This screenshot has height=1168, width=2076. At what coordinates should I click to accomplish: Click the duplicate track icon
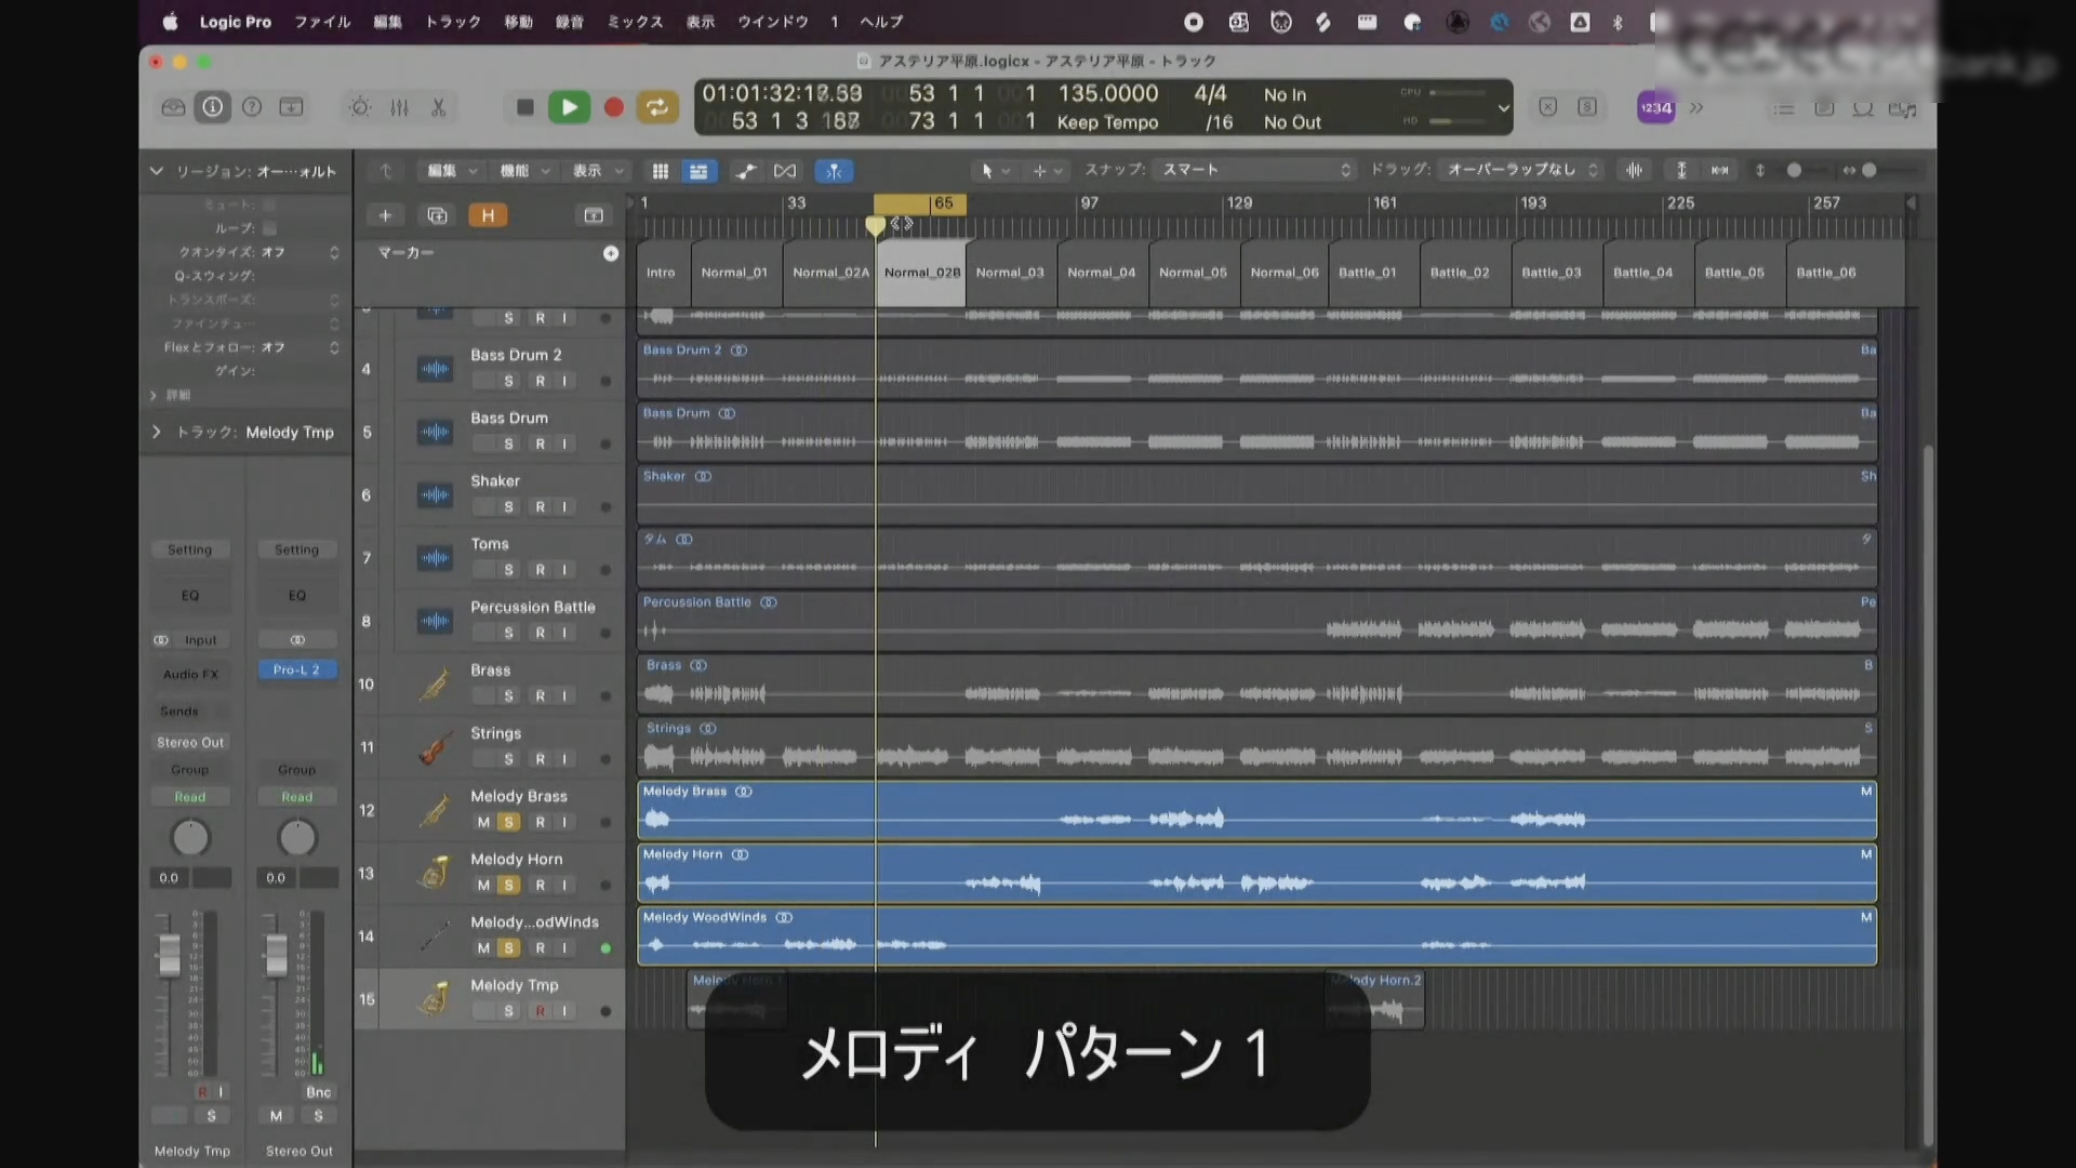(x=437, y=215)
